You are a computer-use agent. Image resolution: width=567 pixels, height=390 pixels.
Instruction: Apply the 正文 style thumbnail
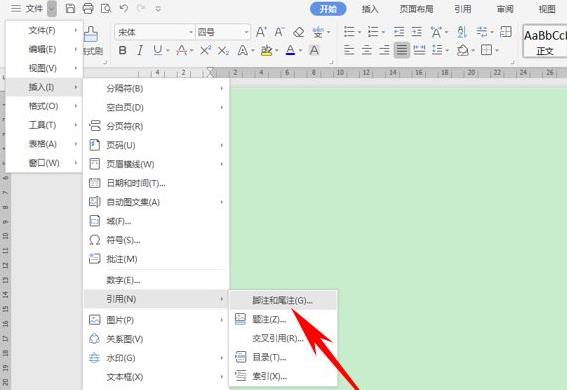[x=545, y=41]
